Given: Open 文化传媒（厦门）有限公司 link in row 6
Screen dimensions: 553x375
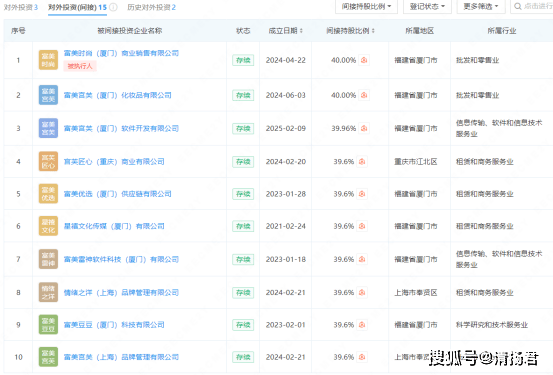Looking at the screenshot, I should coord(114,226).
